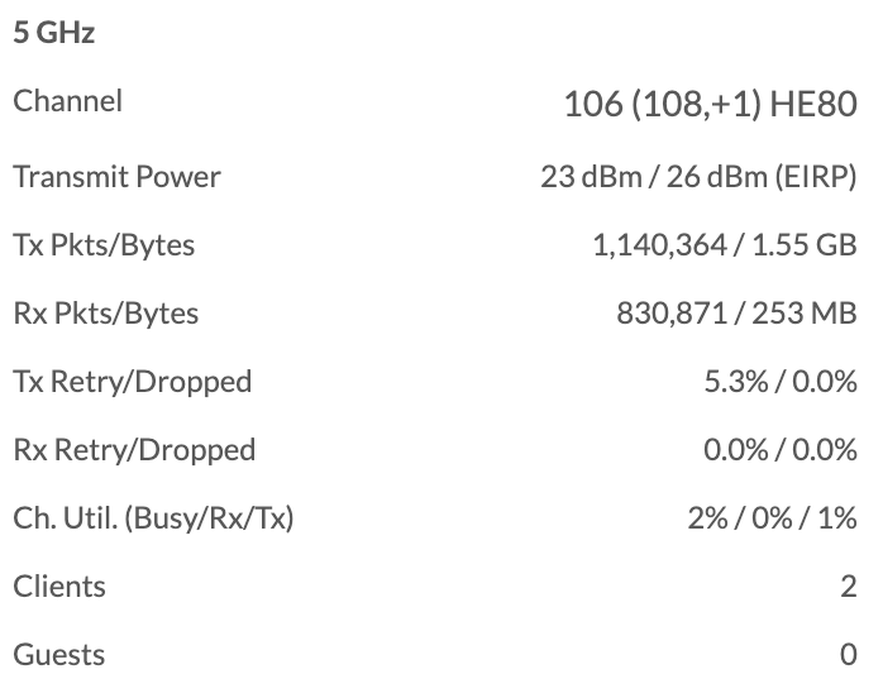Image resolution: width=883 pixels, height=698 pixels.
Task: Select the 1,140,364 / 1.55 GB value
Action: [x=724, y=245]
